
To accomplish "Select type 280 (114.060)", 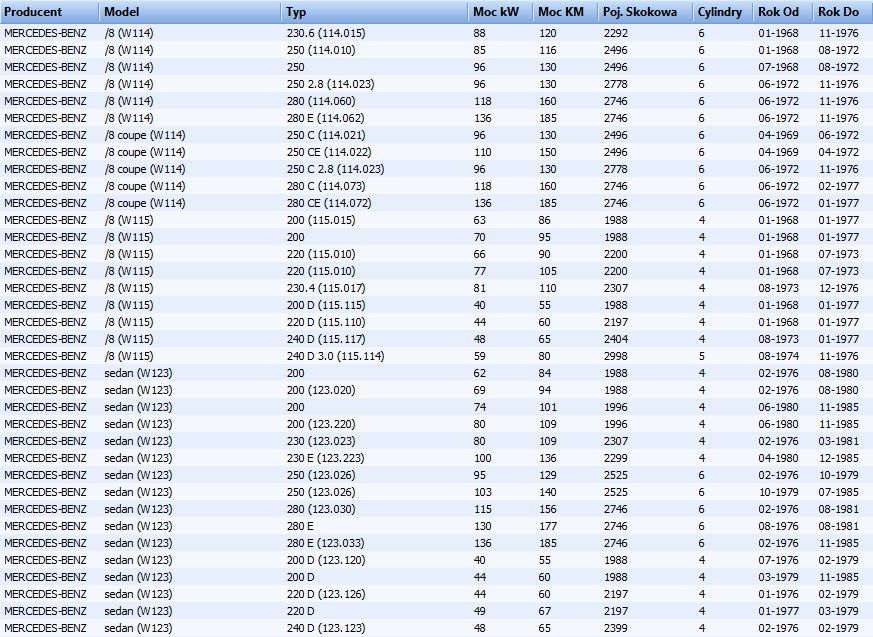I will (x=321, y=101).
